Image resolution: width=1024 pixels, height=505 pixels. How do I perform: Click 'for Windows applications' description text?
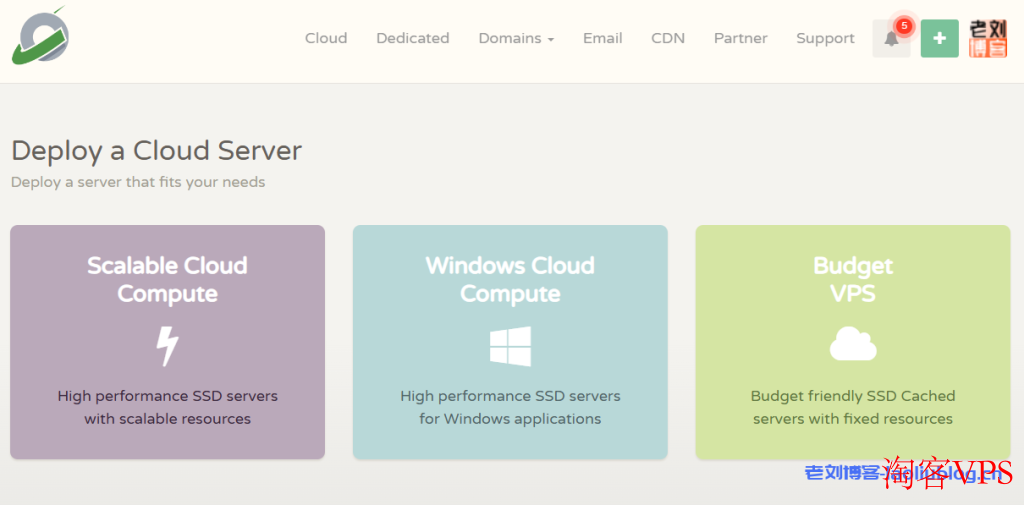point(510,419)
